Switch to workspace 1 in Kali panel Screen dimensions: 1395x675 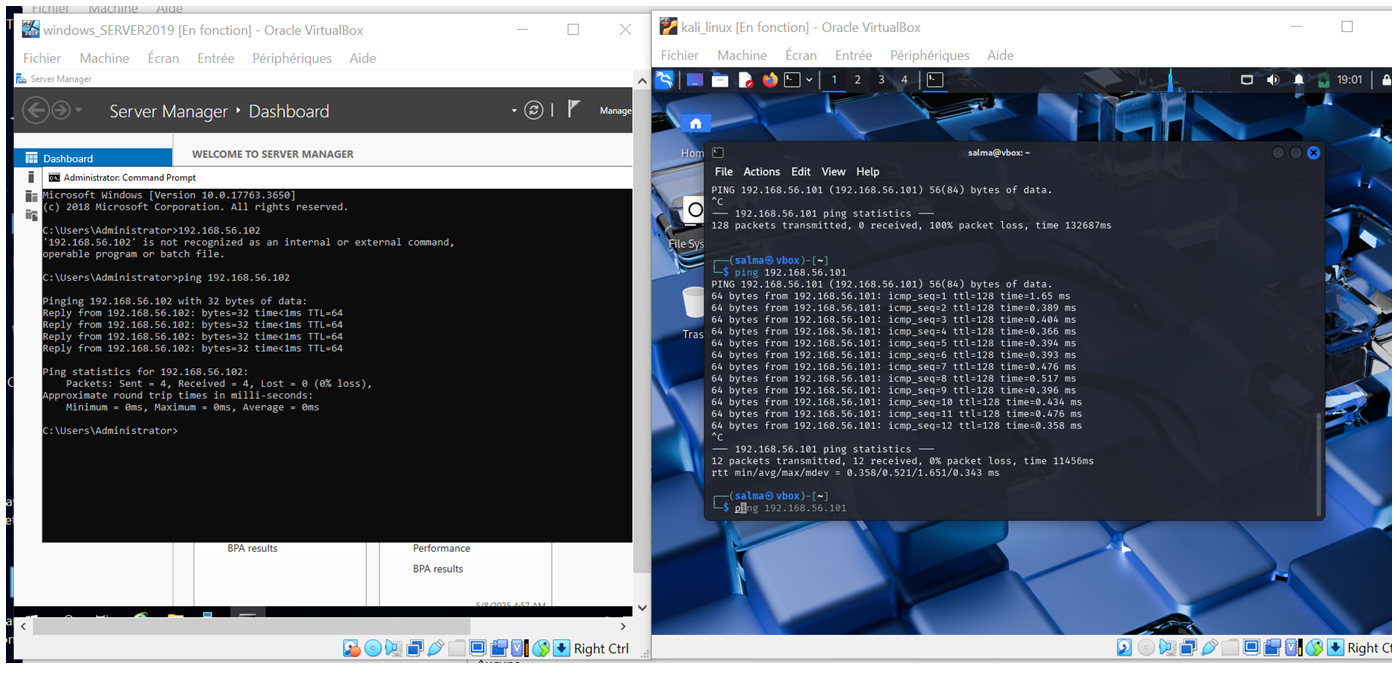point(833,80)
